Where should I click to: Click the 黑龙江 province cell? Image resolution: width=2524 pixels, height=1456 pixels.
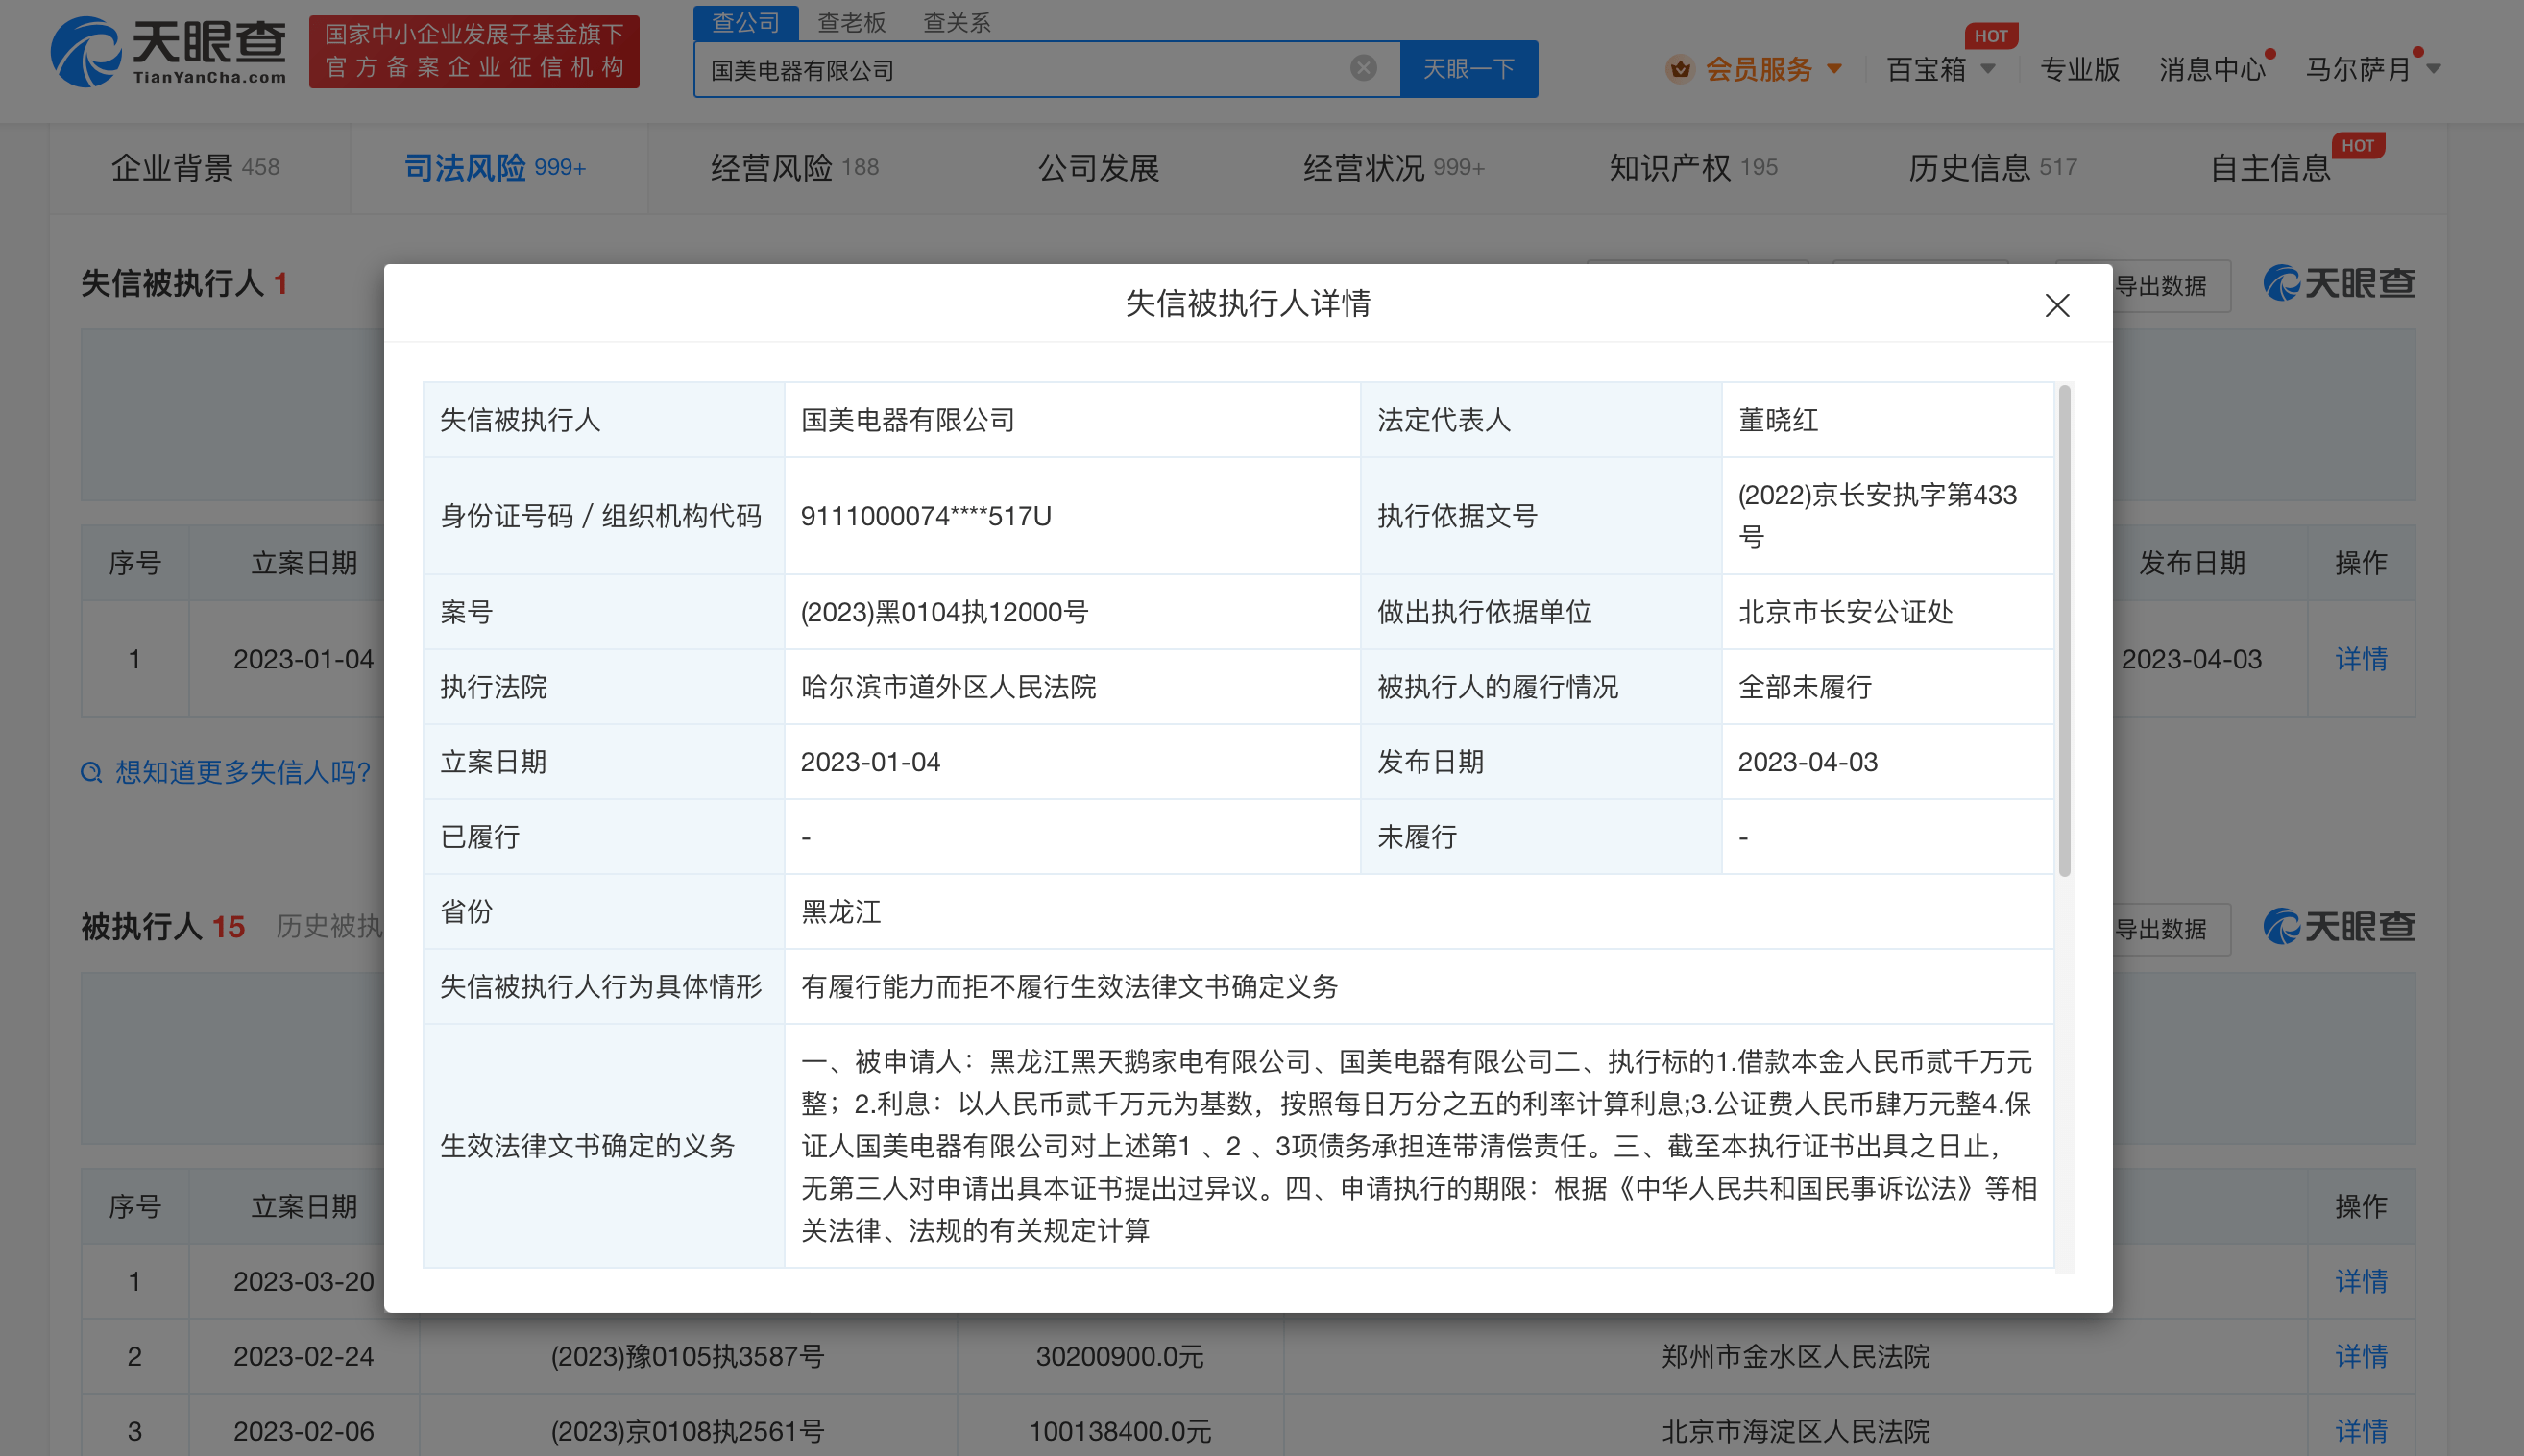tap(841, 912)
